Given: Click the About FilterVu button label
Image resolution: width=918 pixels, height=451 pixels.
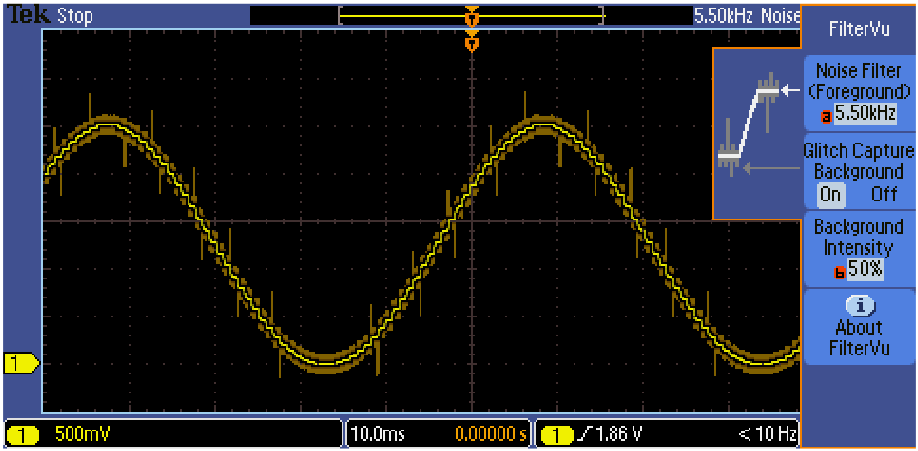Looking at the screenshot, I should coord(858,338).
